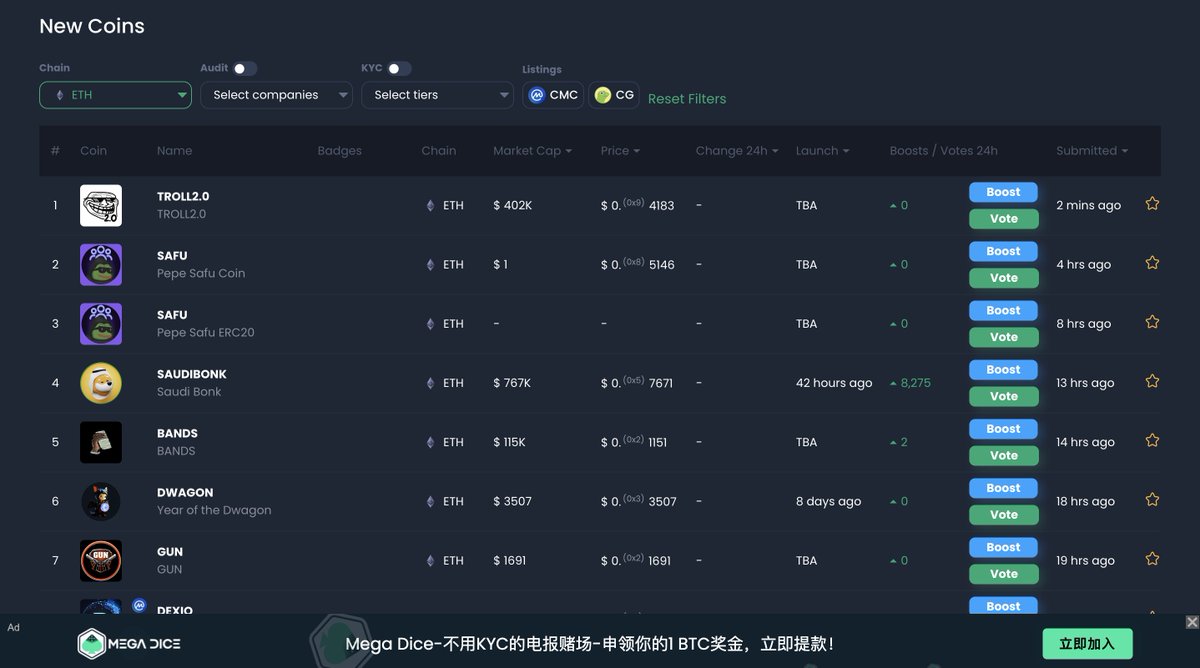Star the GUN coin row
The width and height of the screenshot is (1200, 668).
[1152, 558]
